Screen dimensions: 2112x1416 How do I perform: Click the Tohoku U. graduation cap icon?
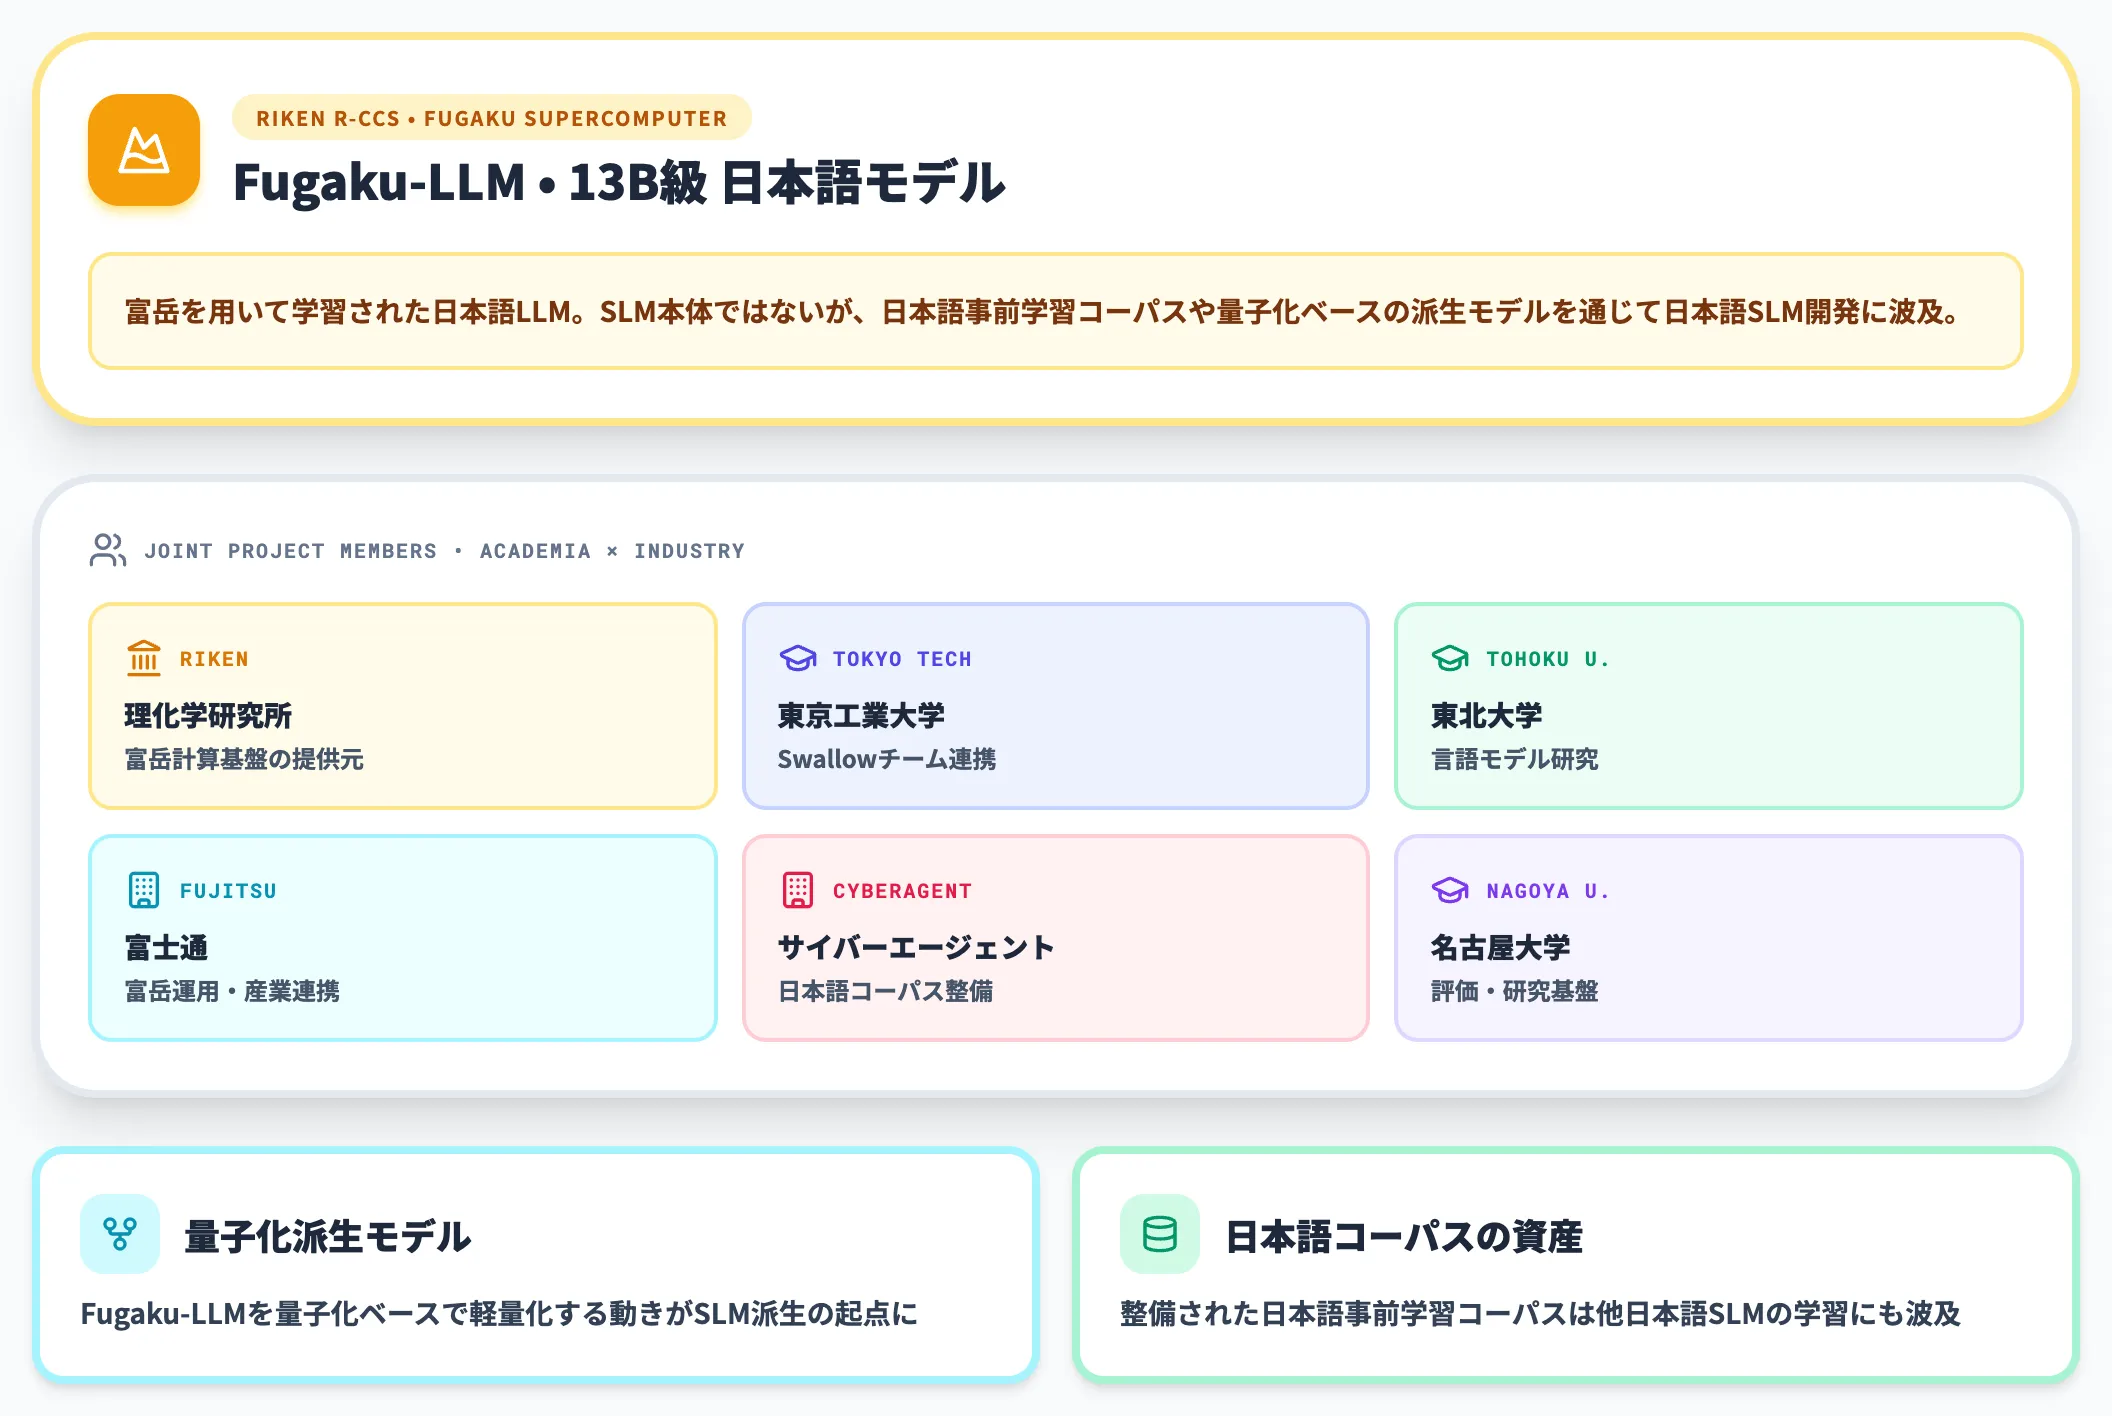coord(1450,658)
